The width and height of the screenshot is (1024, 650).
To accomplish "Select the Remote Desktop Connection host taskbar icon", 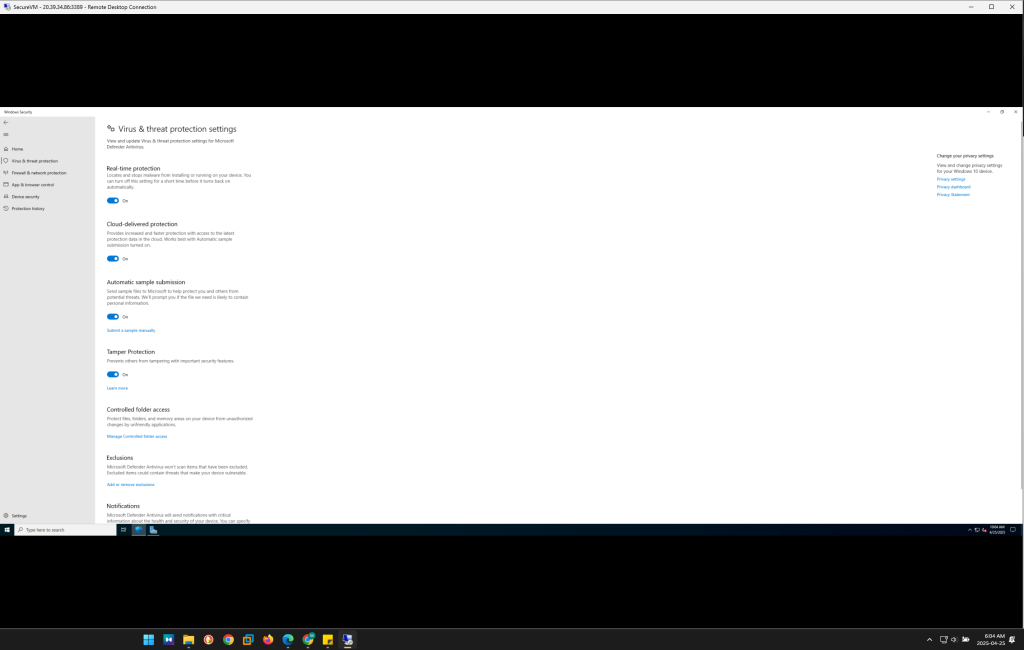I will [x=347, y=640].
